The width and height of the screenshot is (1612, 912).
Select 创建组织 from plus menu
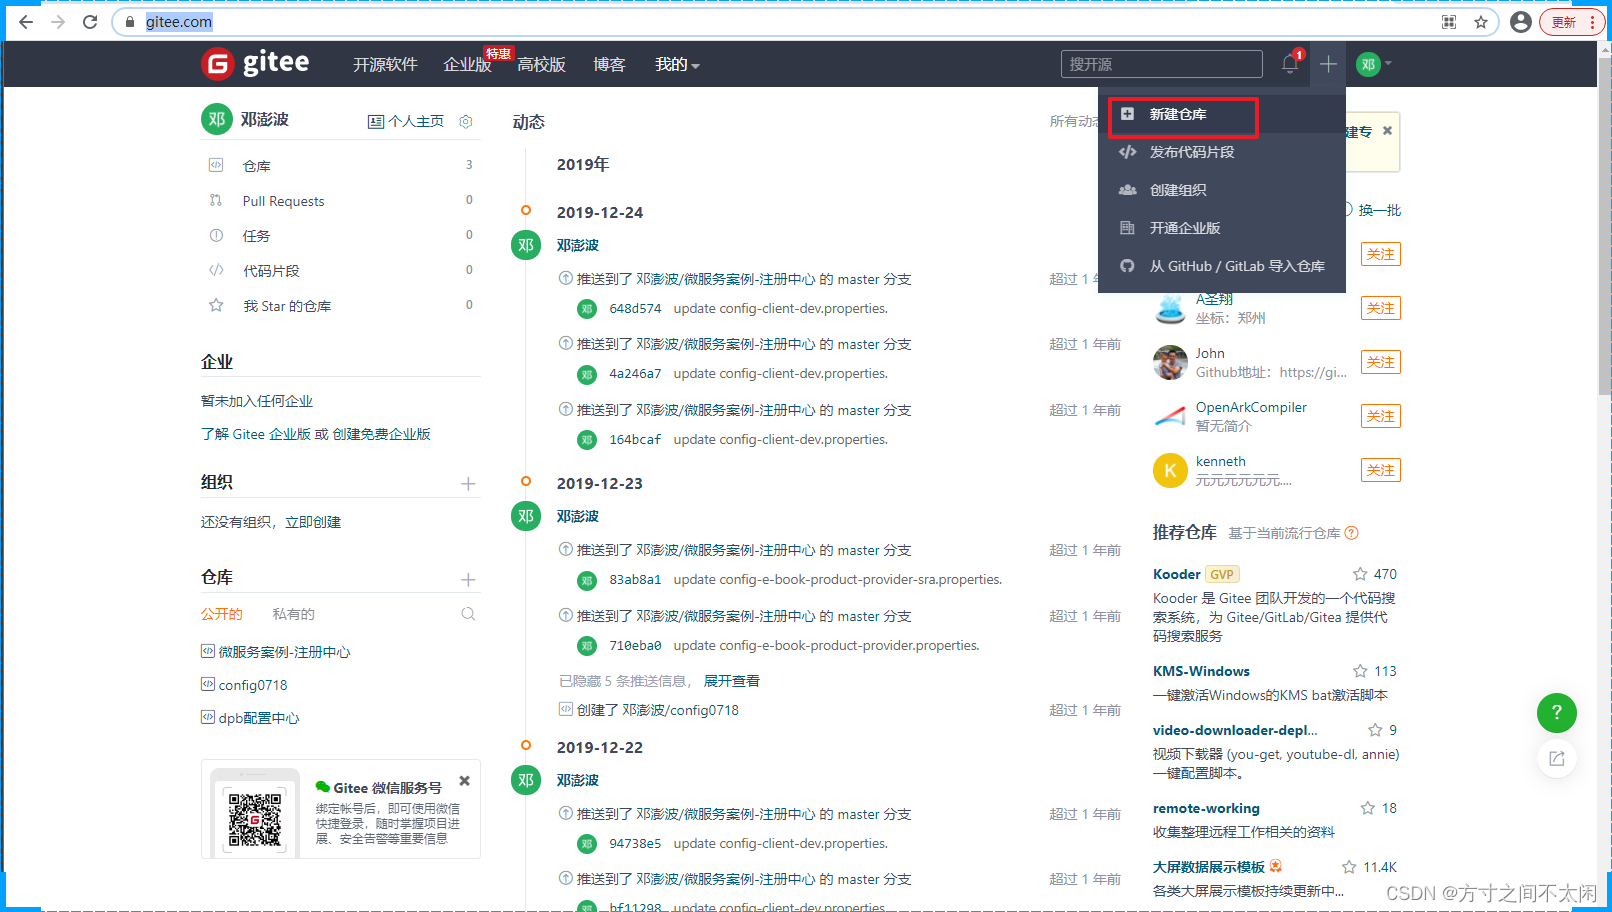point(1222,190)
